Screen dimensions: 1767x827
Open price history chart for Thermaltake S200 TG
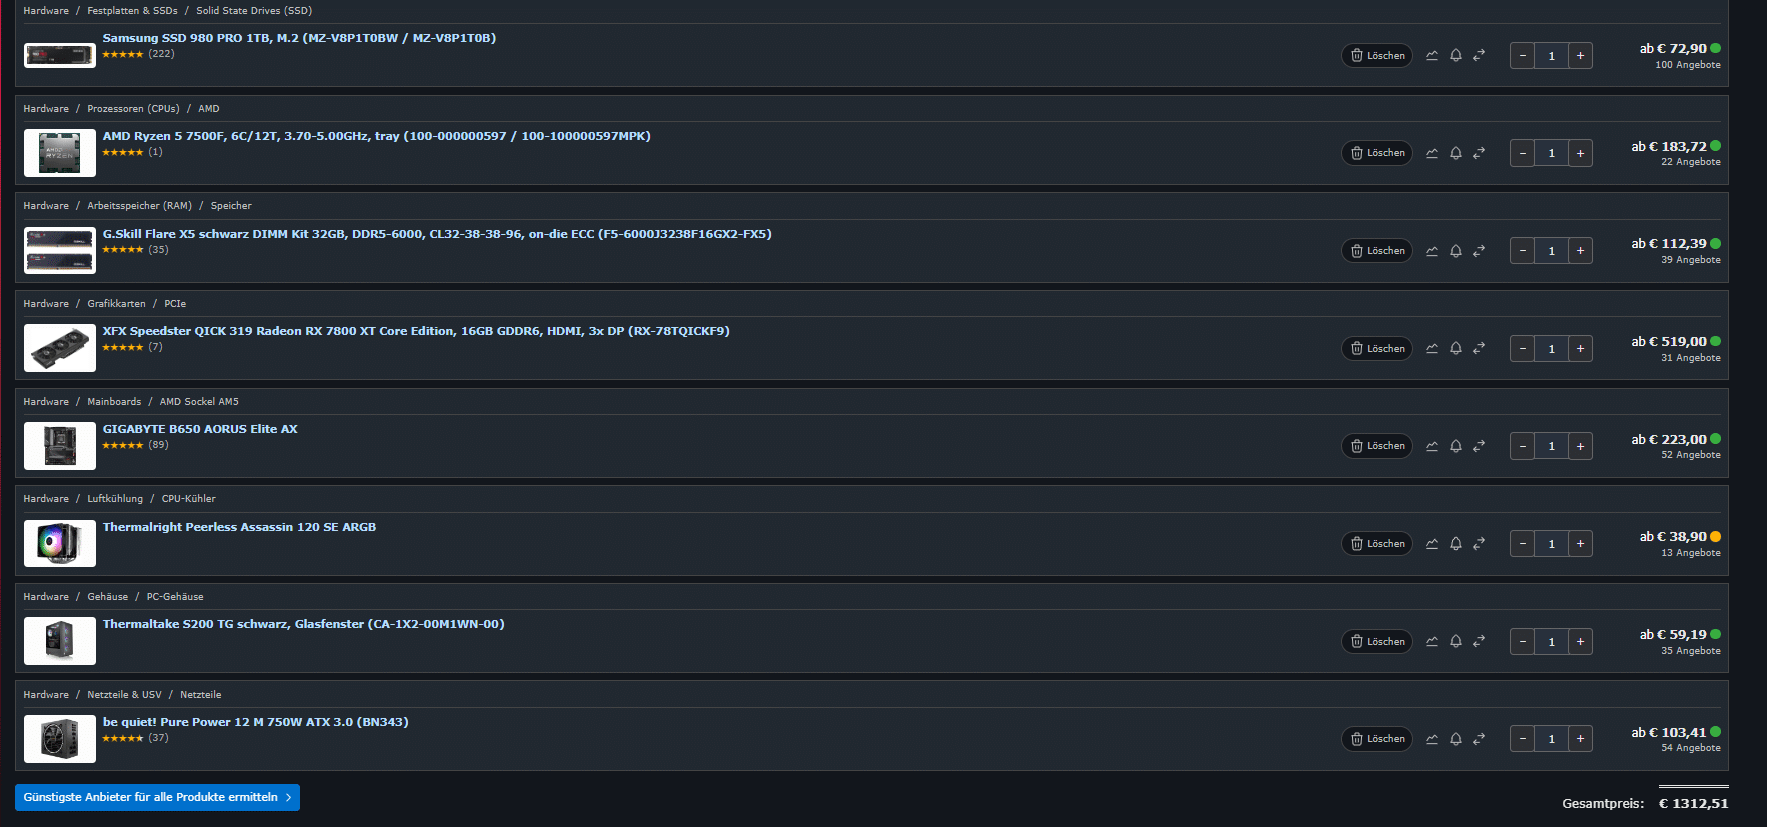pos(1432,642)
